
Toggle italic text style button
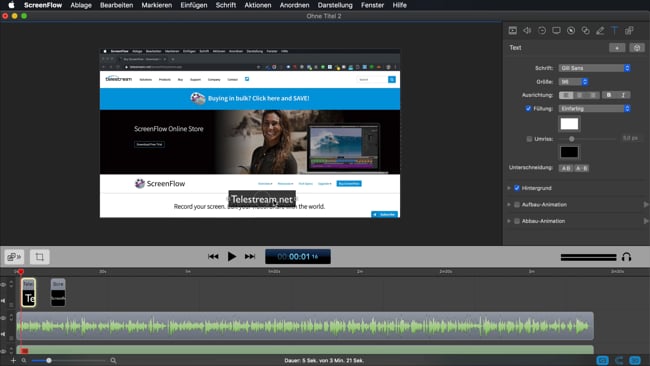click(623, 95)
